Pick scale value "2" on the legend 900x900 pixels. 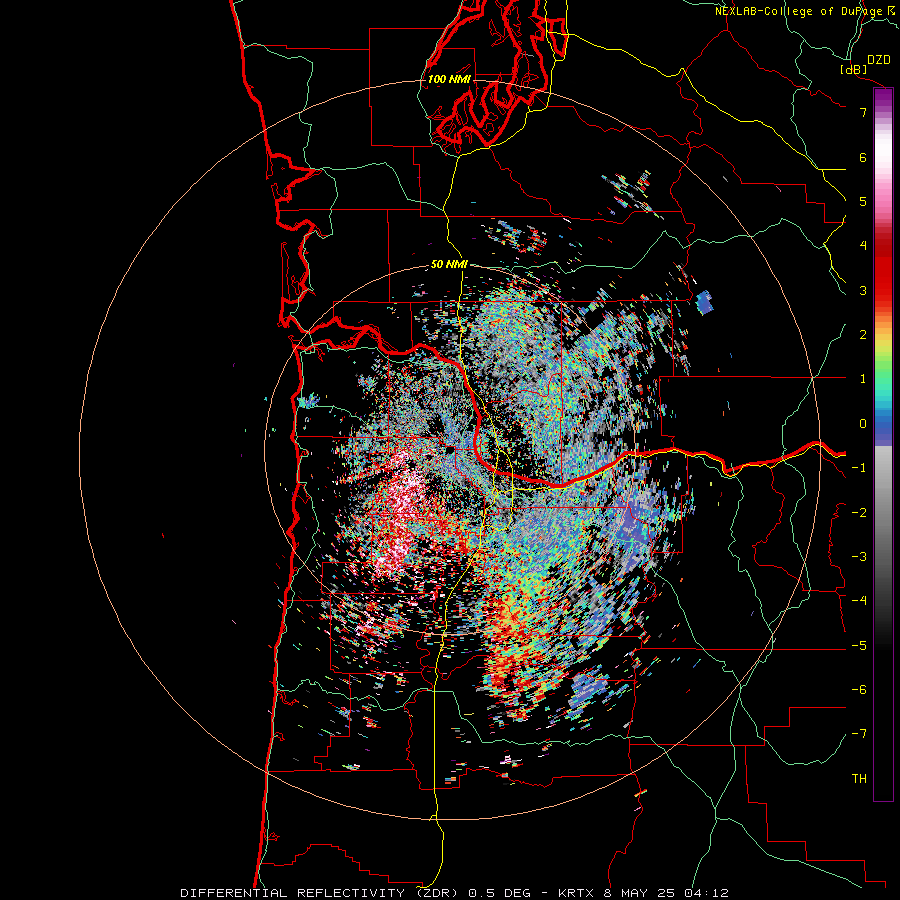pos(863,335)
